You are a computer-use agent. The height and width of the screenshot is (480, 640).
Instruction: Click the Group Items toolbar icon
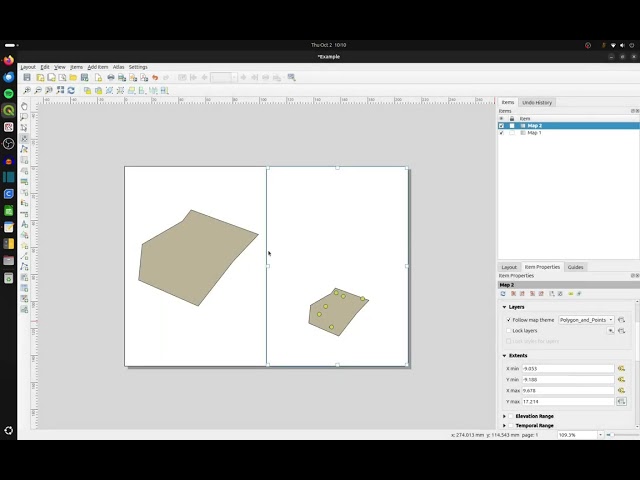(109, 91)
